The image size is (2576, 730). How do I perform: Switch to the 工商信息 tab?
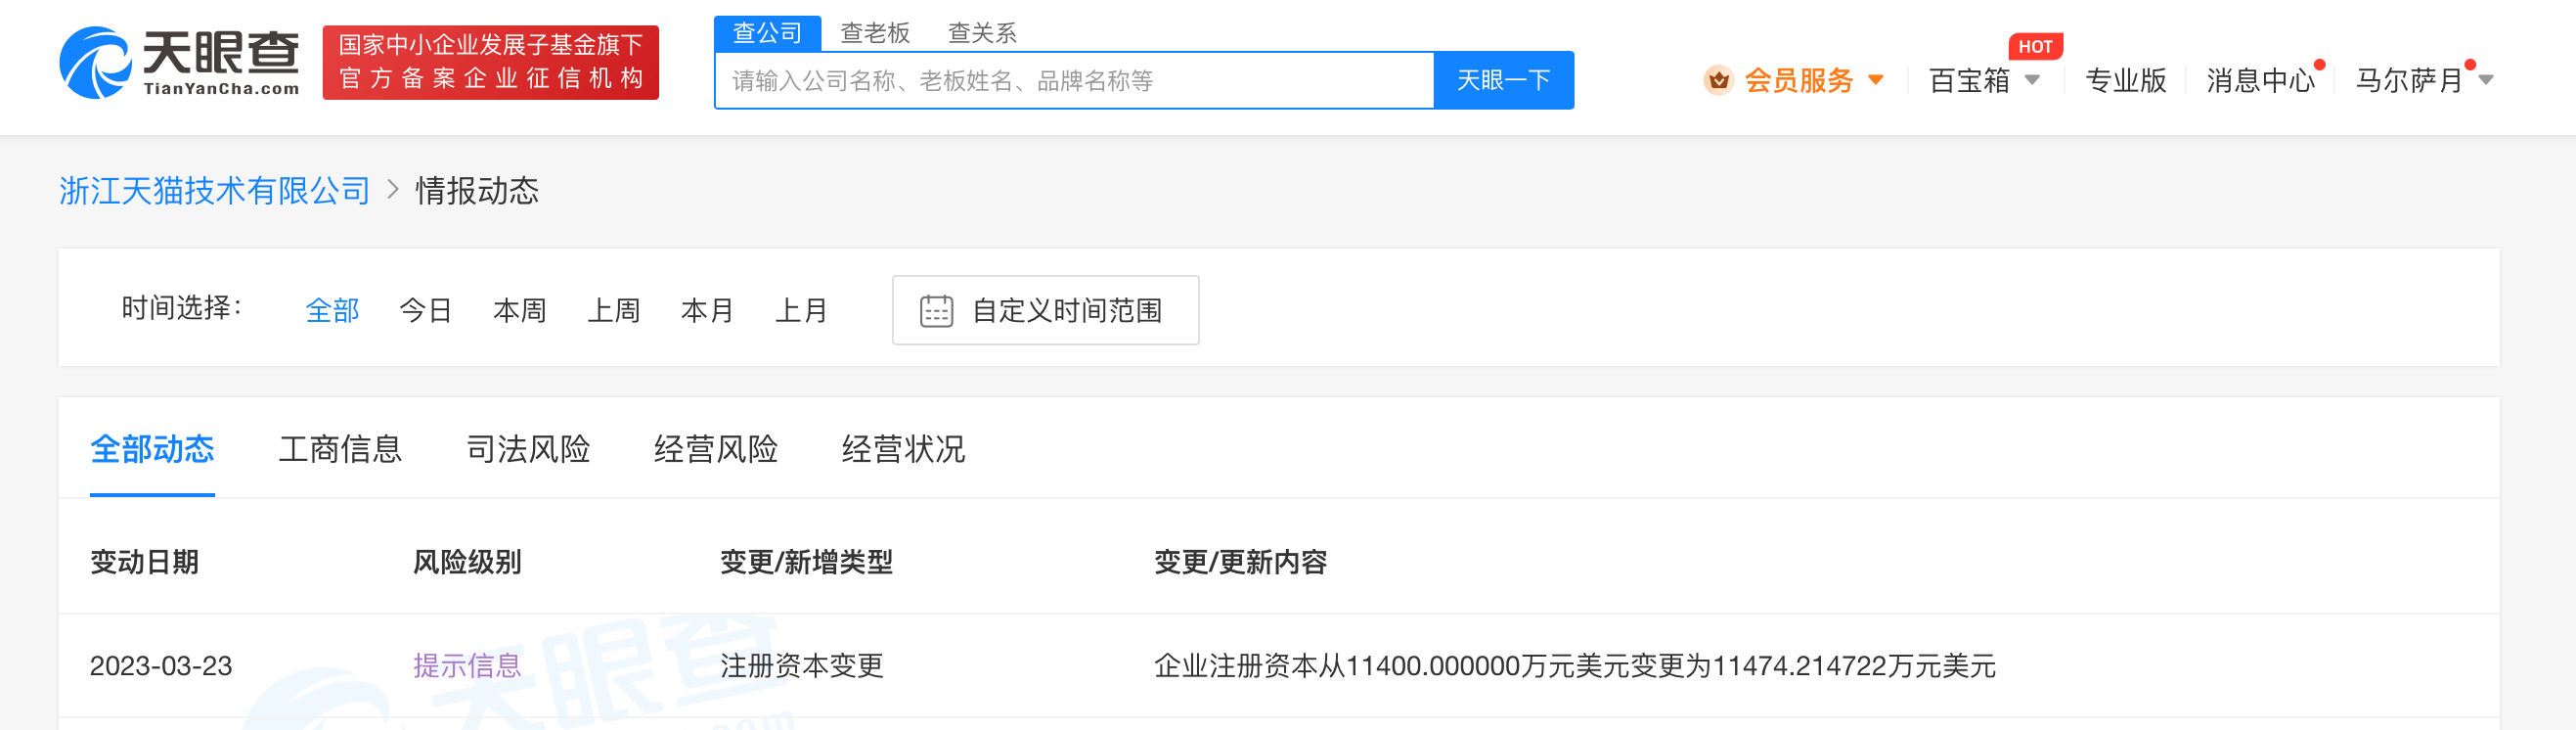tap(340, 449)
